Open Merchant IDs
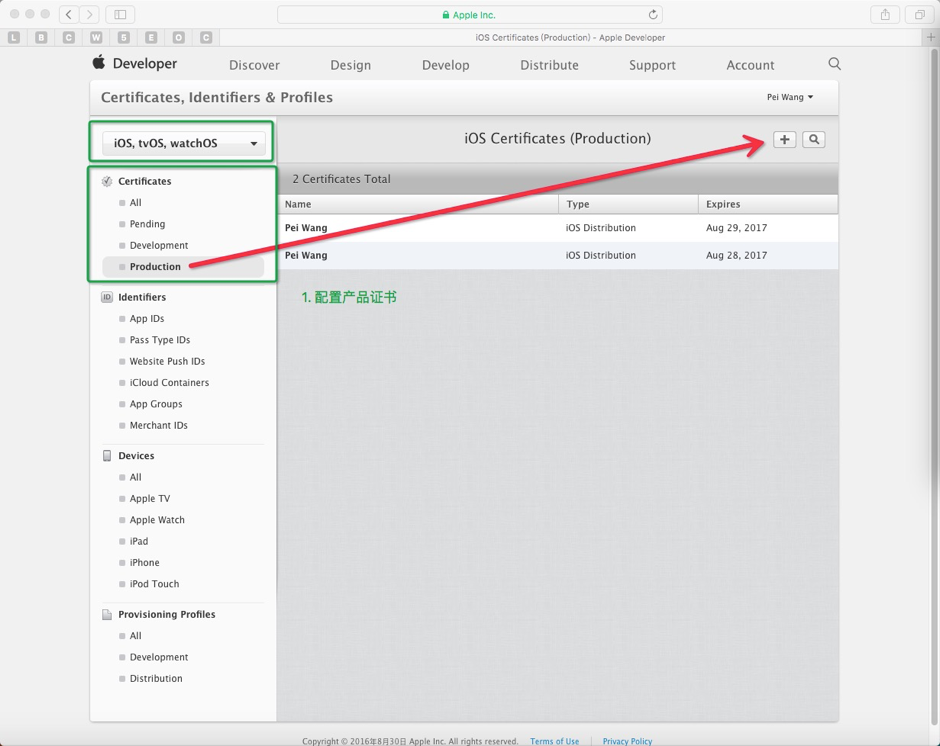The image size is (940, 746). pos(158,425)
